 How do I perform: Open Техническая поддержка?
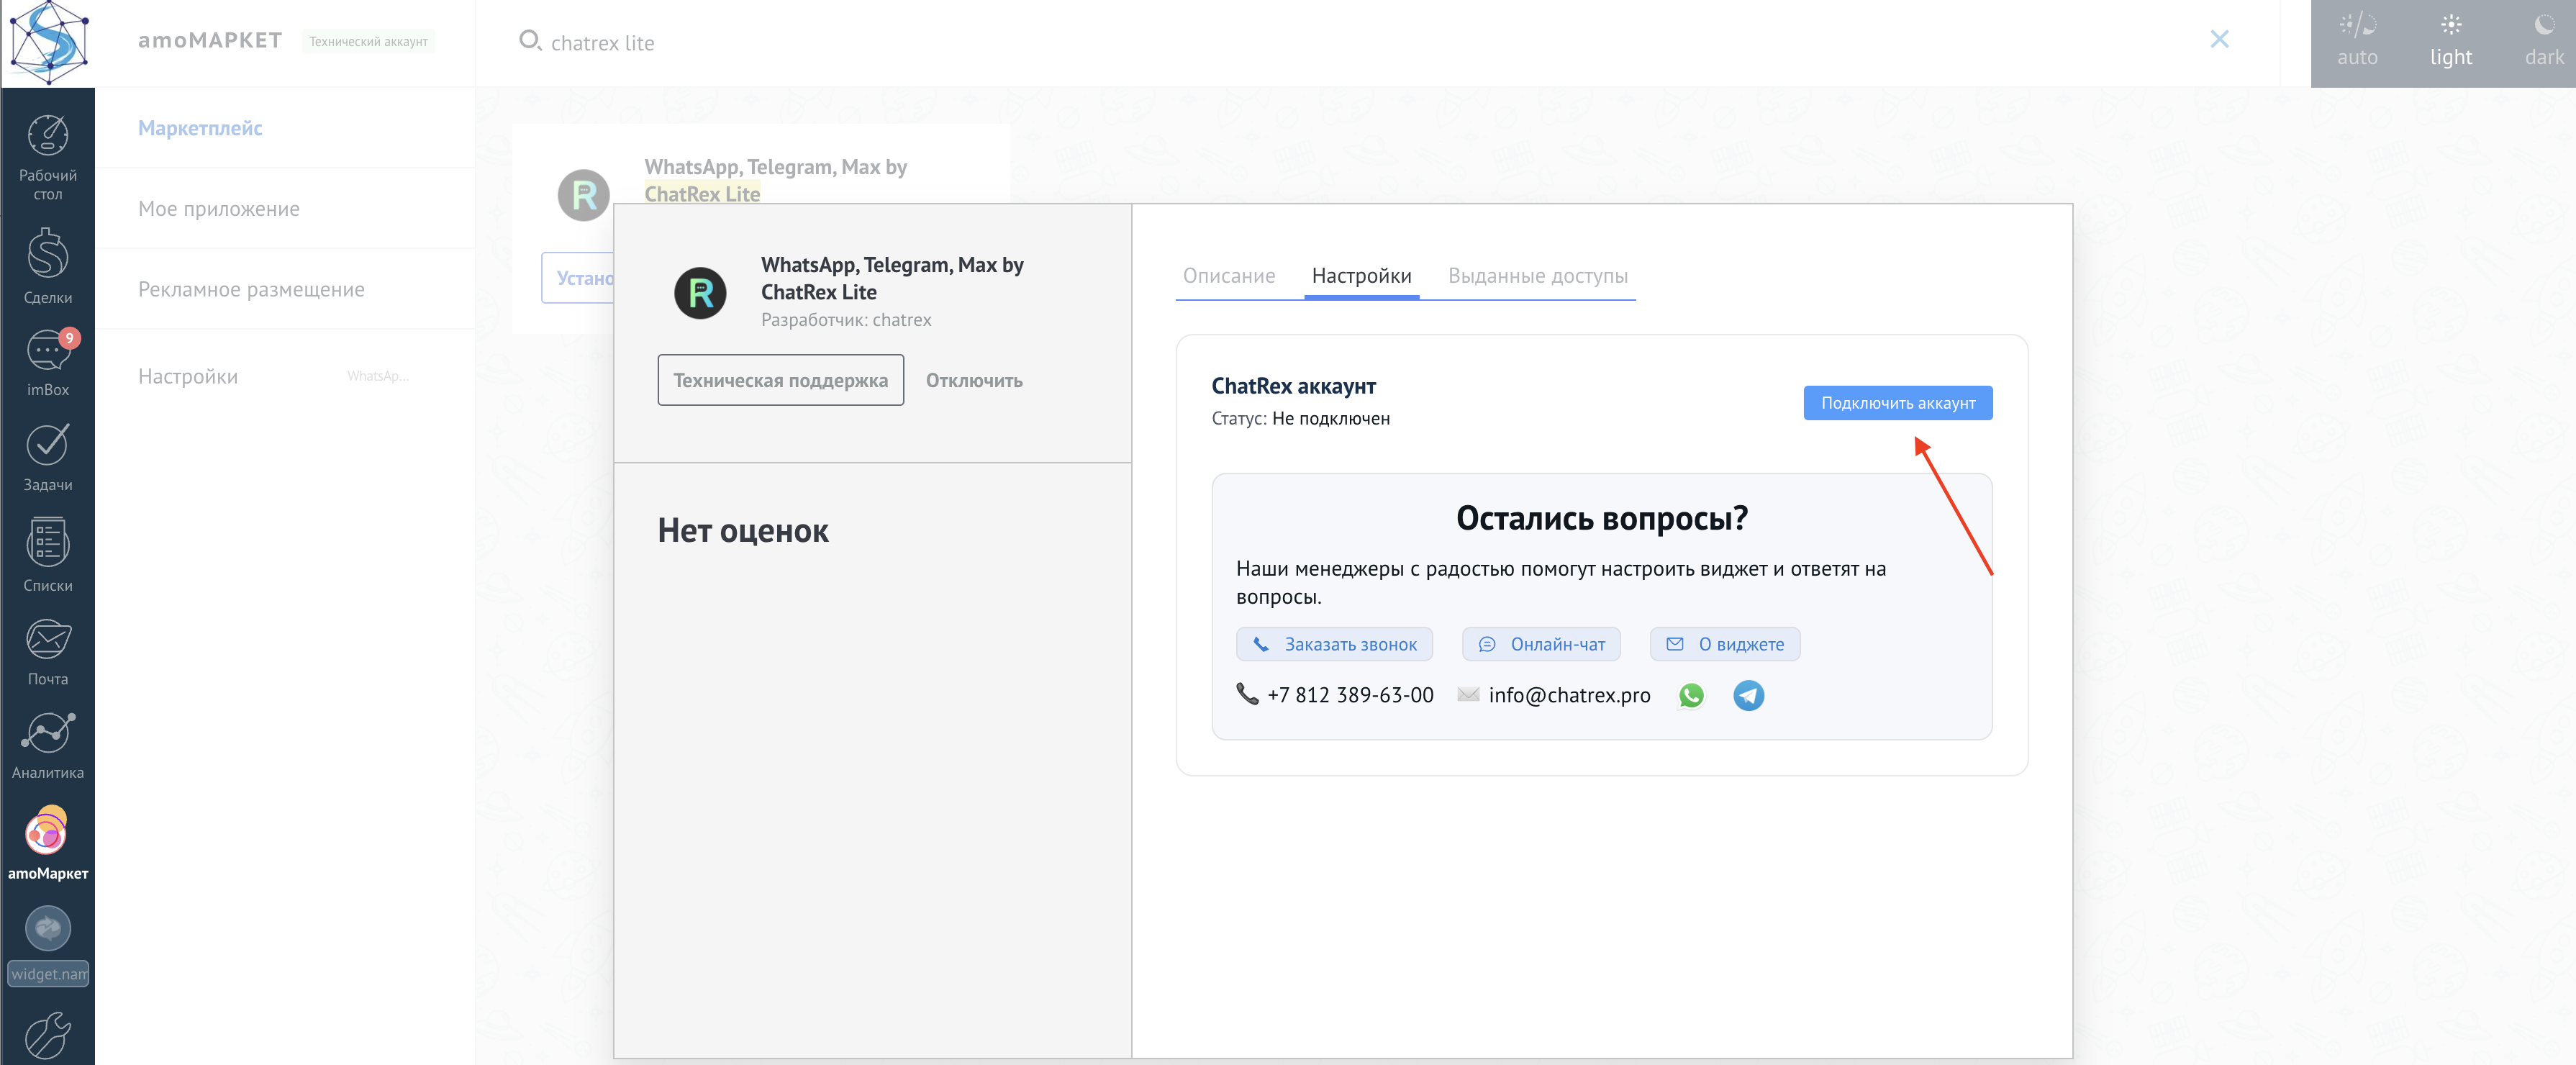780,380
